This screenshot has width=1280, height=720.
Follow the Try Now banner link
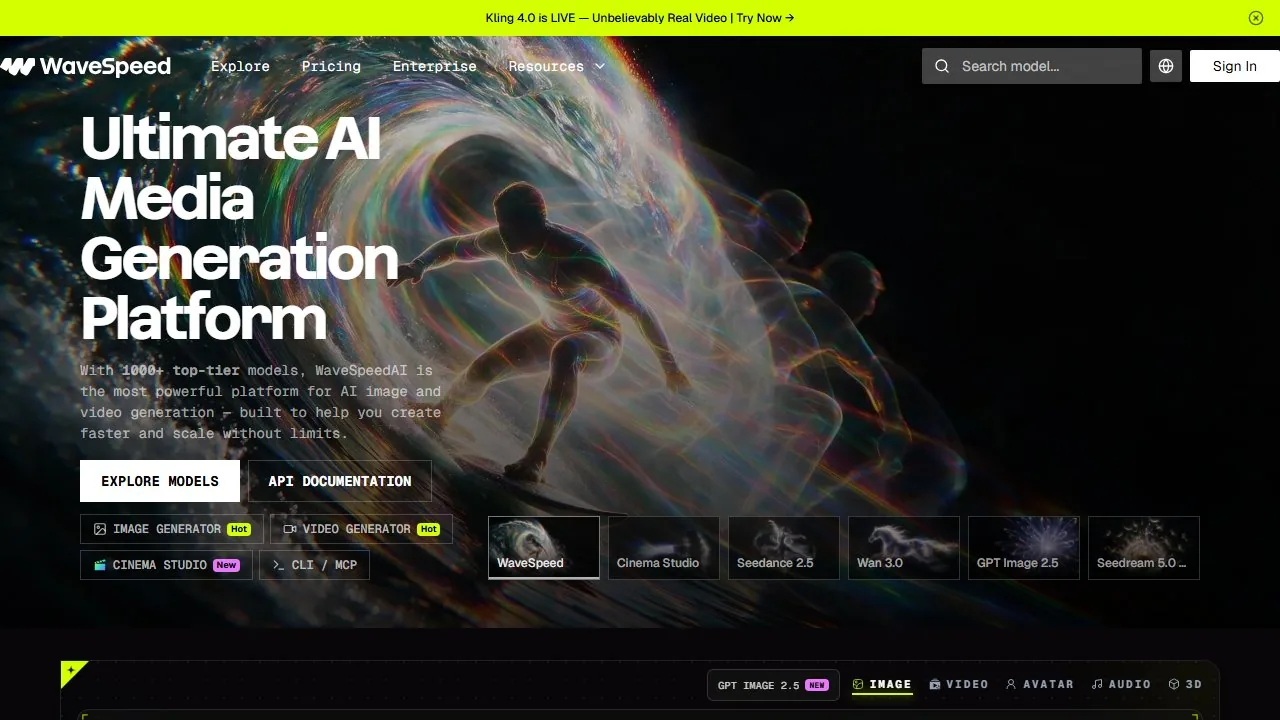[766, 18]
